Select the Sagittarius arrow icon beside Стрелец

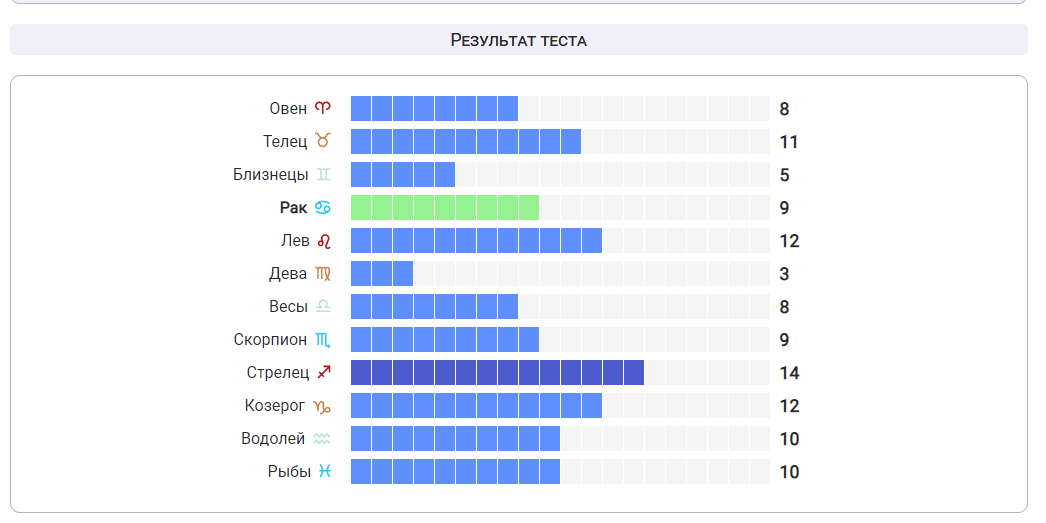click(x=322, y=372)
